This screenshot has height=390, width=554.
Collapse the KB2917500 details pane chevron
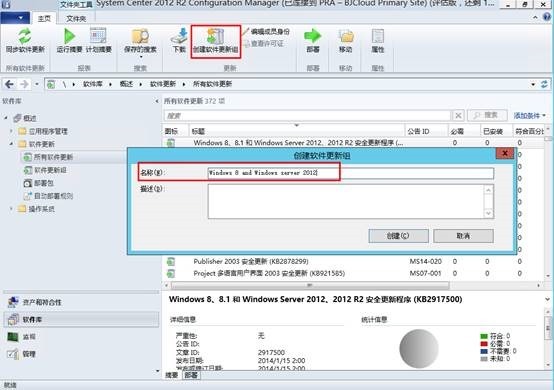[547, 300]
